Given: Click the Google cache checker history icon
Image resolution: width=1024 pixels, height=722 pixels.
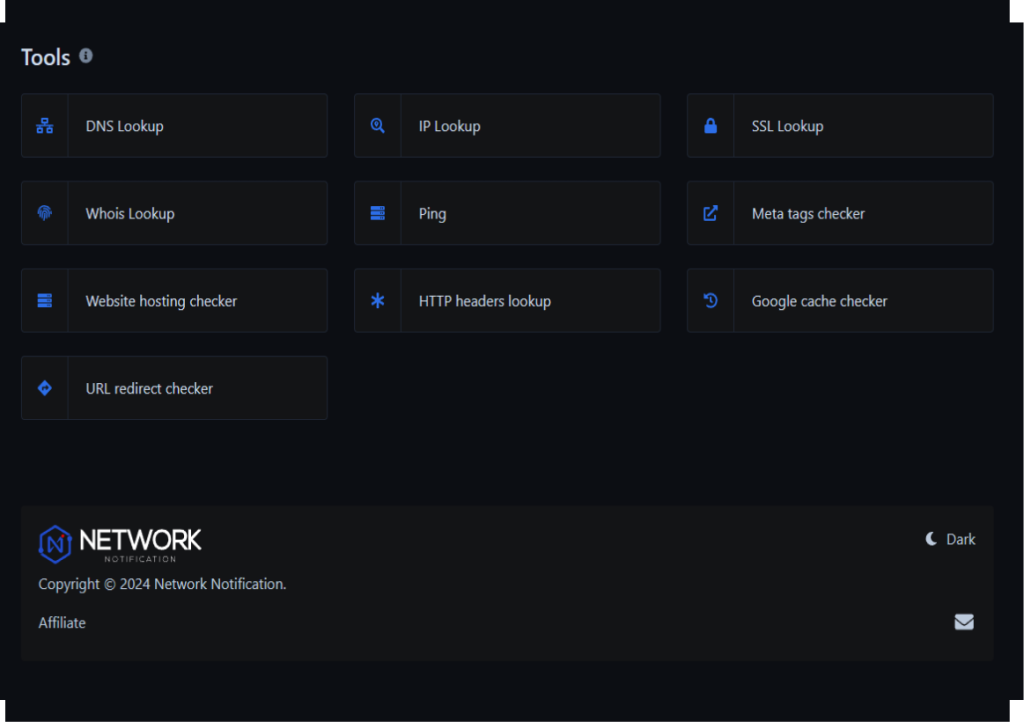Looking at the screenshot, I should pyautogui.click(x=710, y=301).
